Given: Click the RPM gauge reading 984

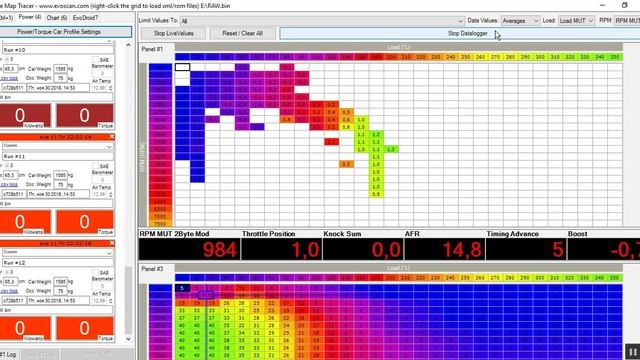Looking at the screenshot, I should click(x=189, y=249).
